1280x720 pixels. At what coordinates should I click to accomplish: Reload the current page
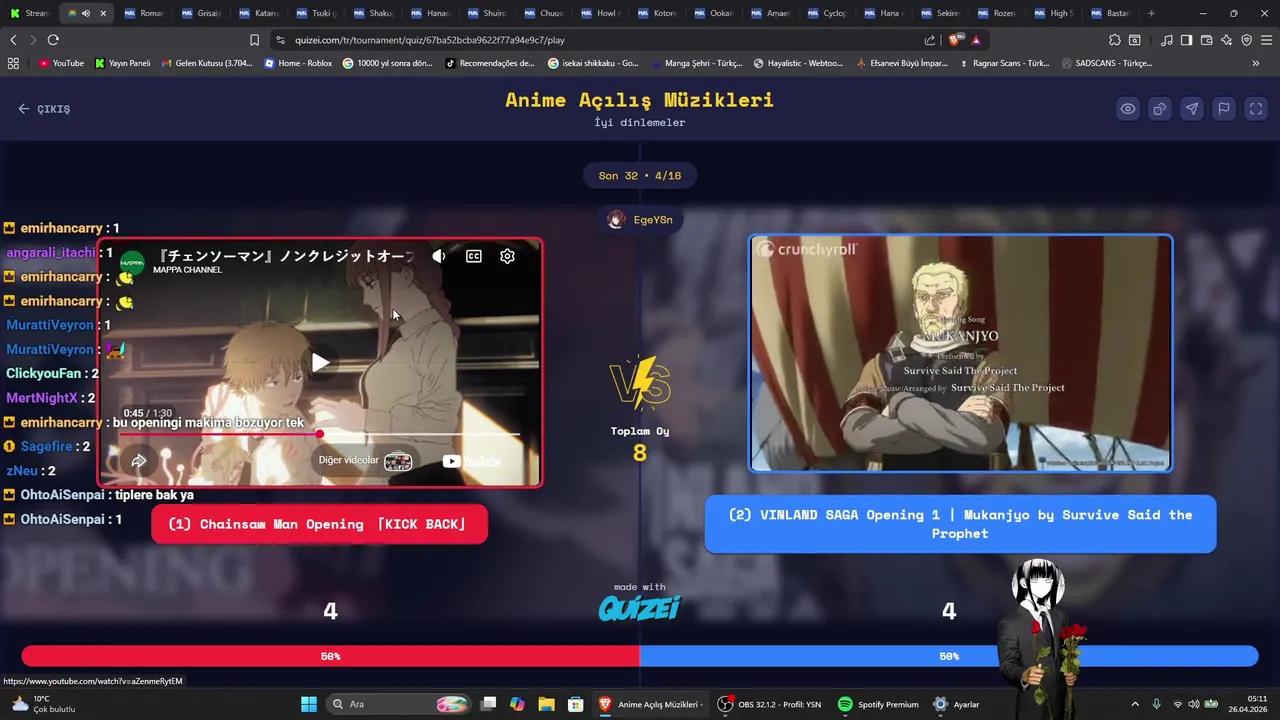pyautogui.click(x=53, y=40)
